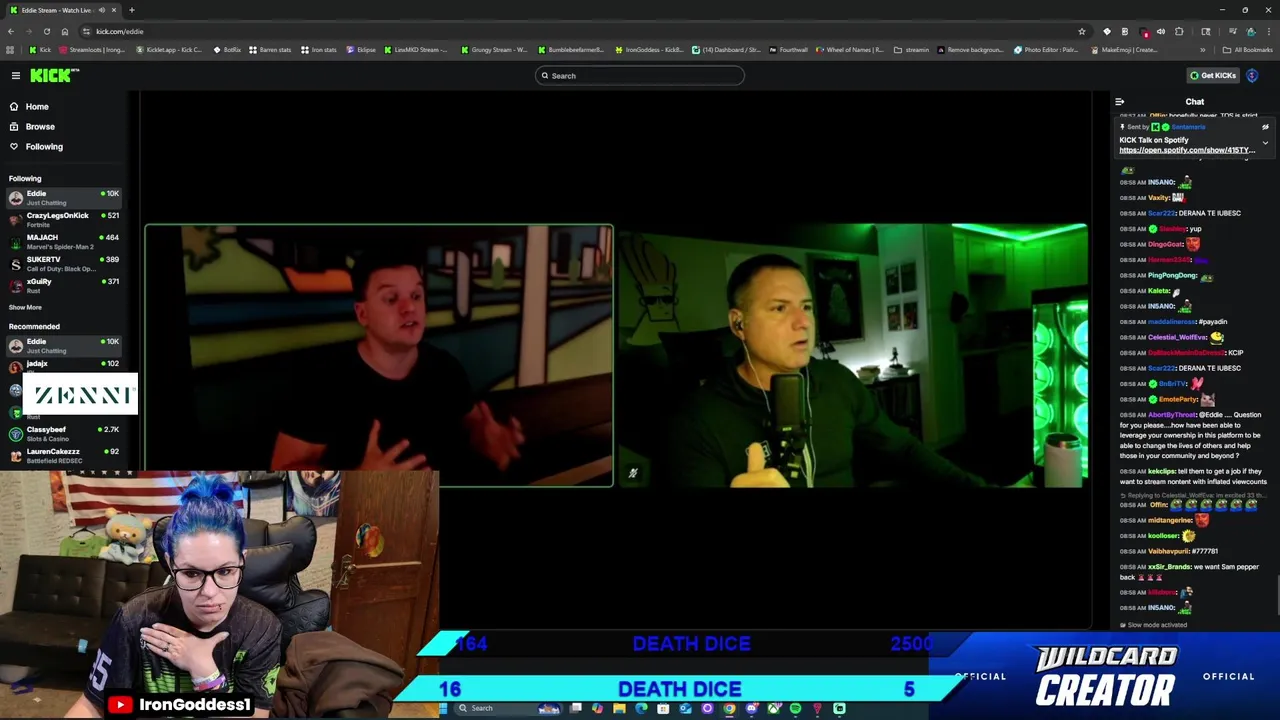Screen dimensions: 1280x720
Task: Focus the Kick search field
Action: [x=640, y=75]
